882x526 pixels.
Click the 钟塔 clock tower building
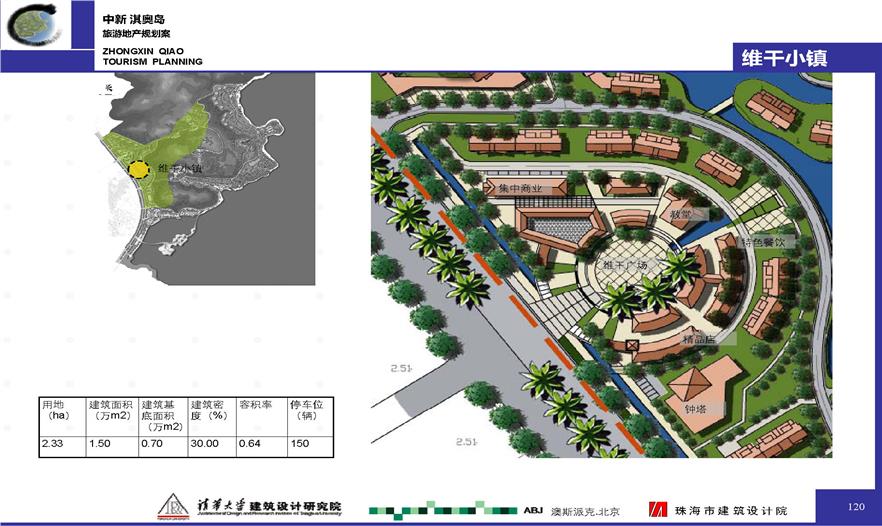click(702, 395)
